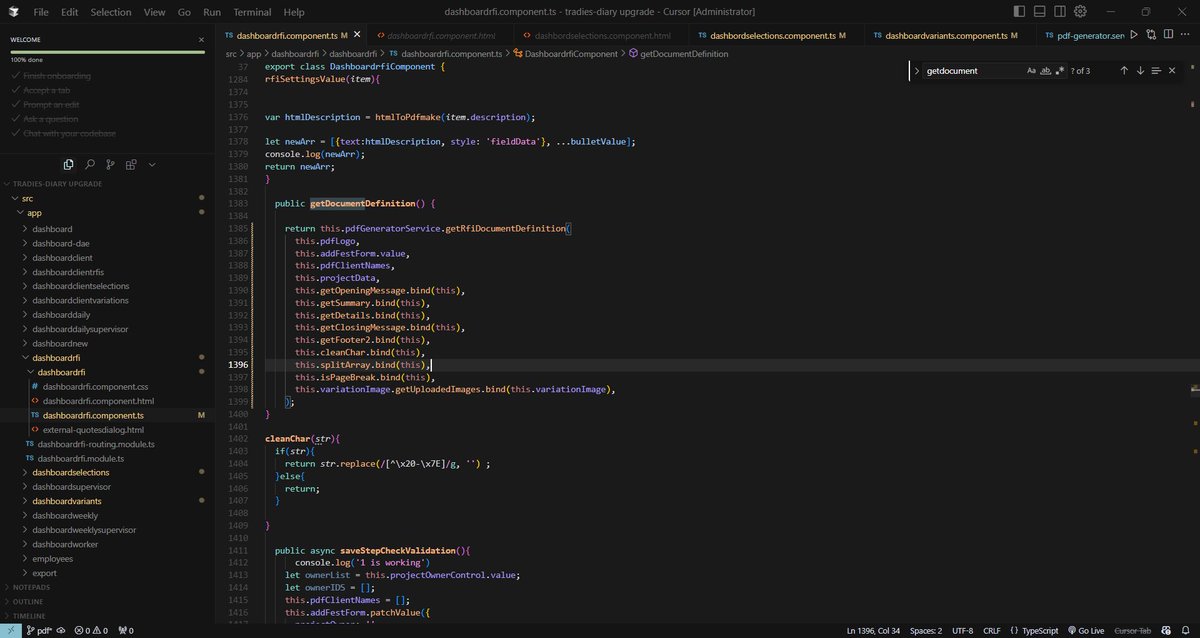Expand the NOTEPADS section
The height and width of the screenshot is (638, 1200).
click(30, 588)
